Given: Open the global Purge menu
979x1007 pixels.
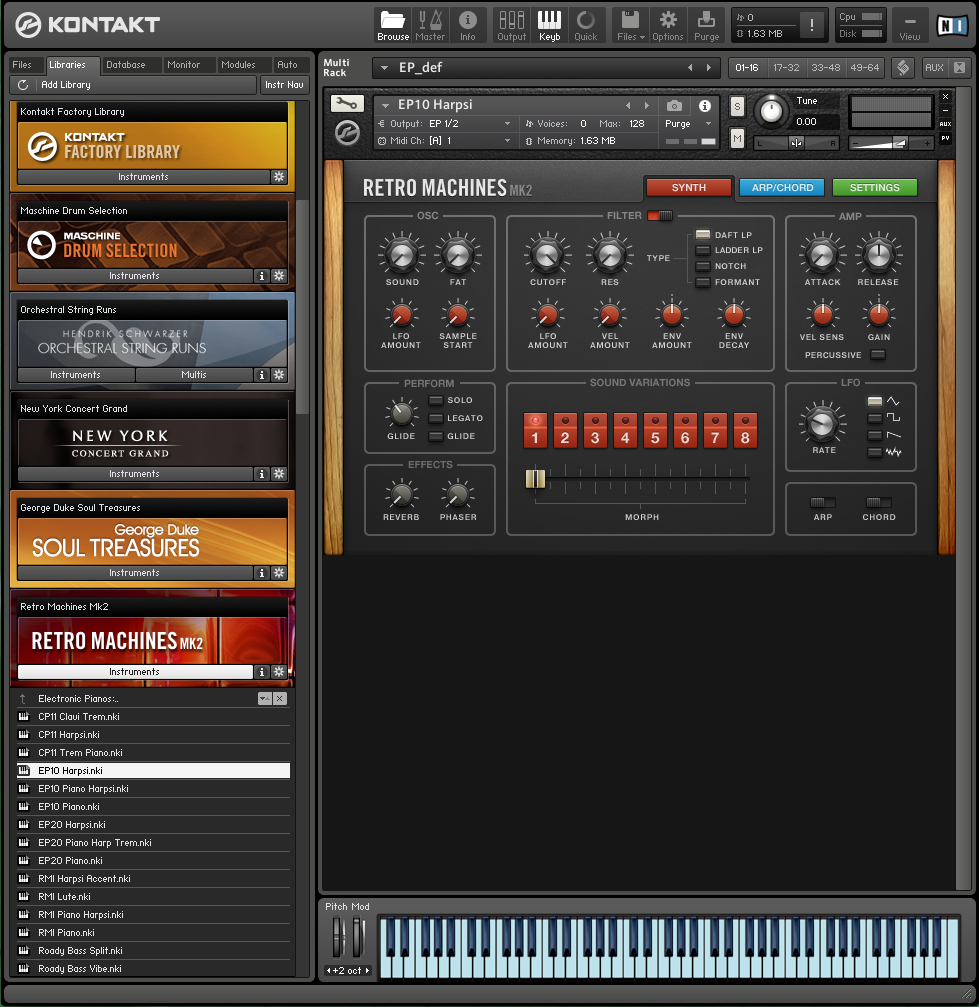Looking at the screenshot, I should pos(707,26).
